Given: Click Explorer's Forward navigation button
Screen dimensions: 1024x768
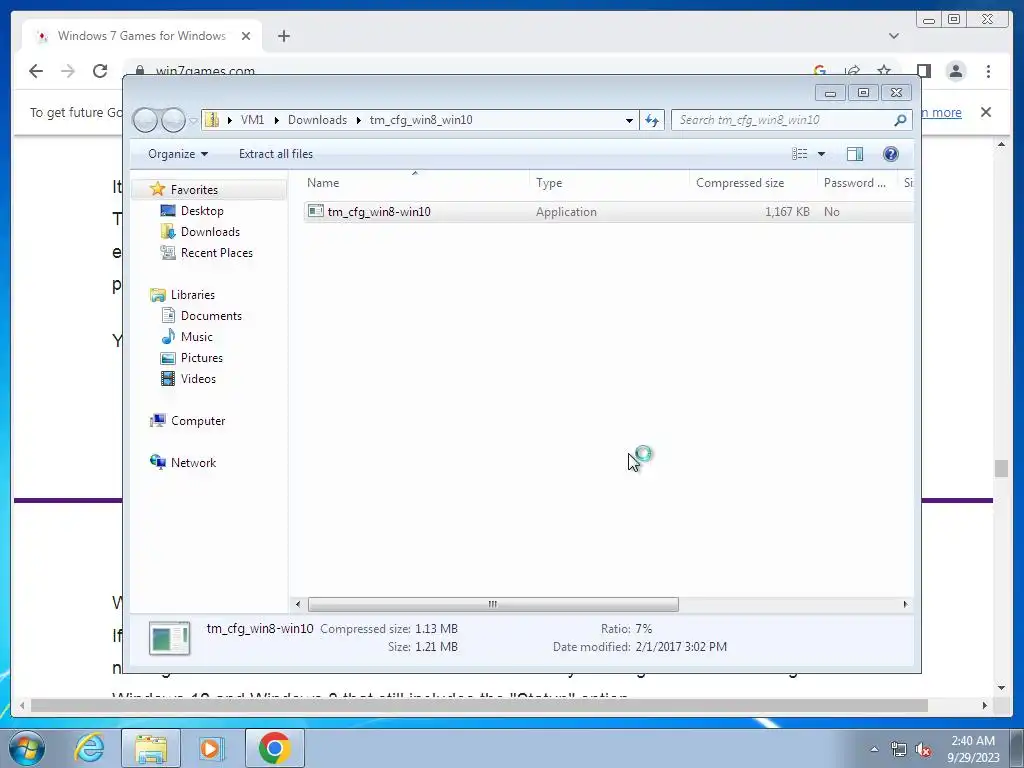Looking at the screenshot, I should click(173, 120).
